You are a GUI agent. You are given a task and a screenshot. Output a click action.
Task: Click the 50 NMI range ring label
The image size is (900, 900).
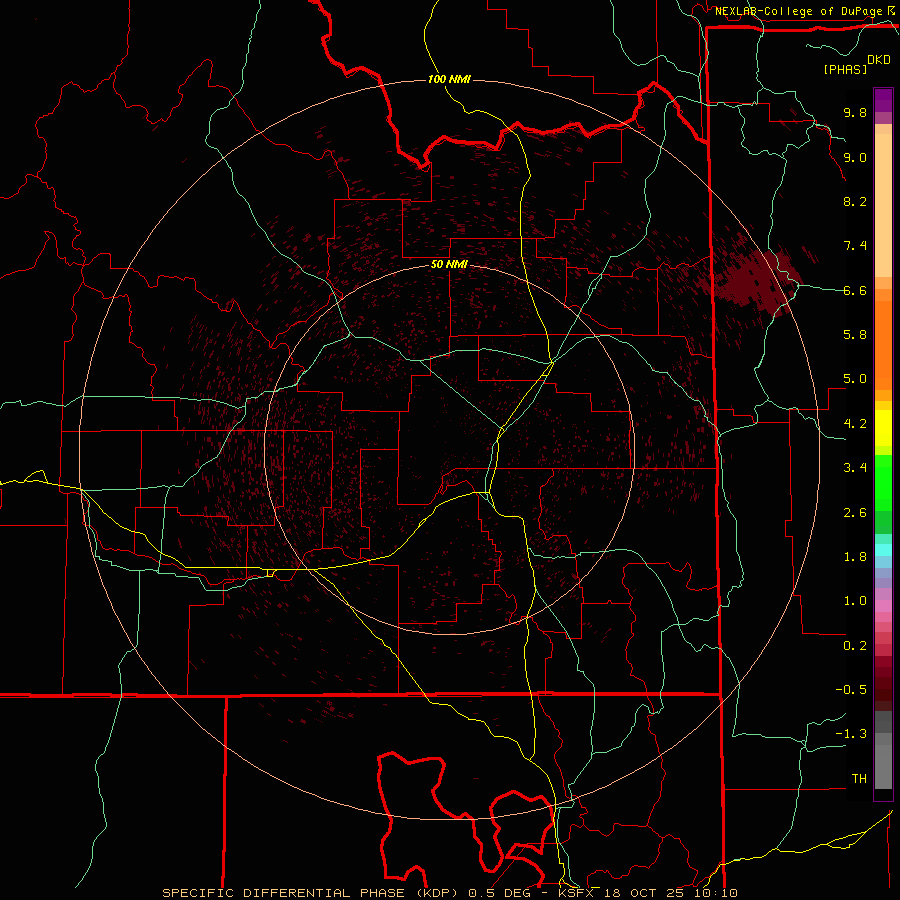click(x=449, y=264)
